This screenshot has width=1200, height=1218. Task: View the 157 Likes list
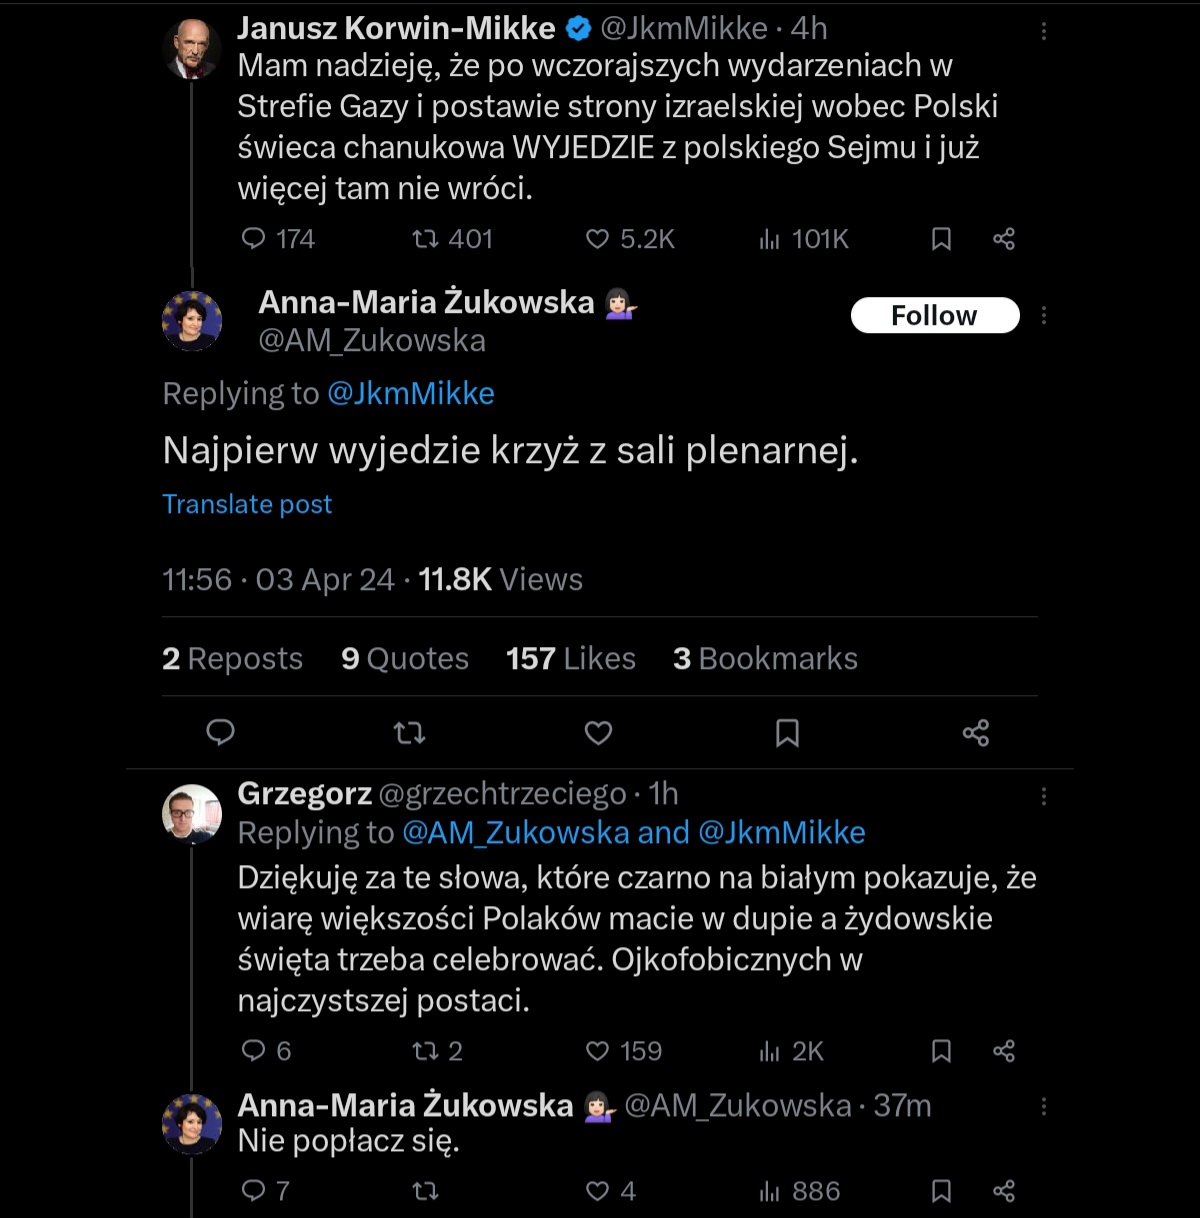(571, 659)
